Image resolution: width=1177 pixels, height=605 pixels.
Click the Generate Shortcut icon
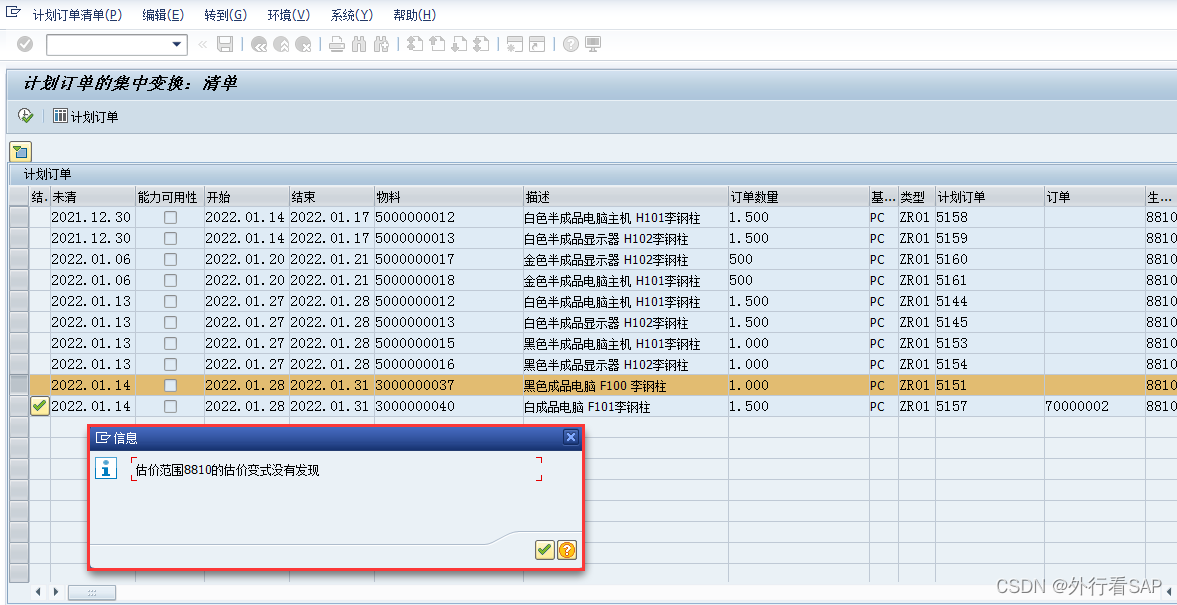tap(537, 45)
